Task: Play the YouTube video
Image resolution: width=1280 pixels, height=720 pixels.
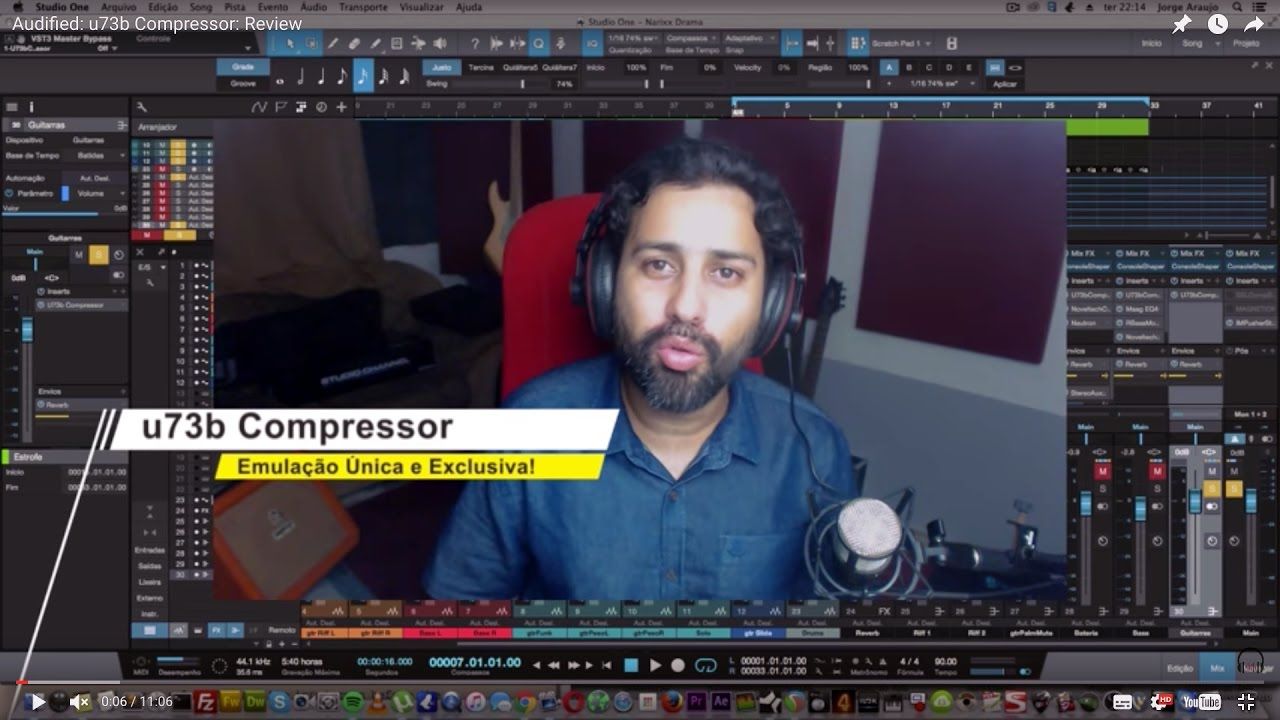Action: (x=37, y=702)
